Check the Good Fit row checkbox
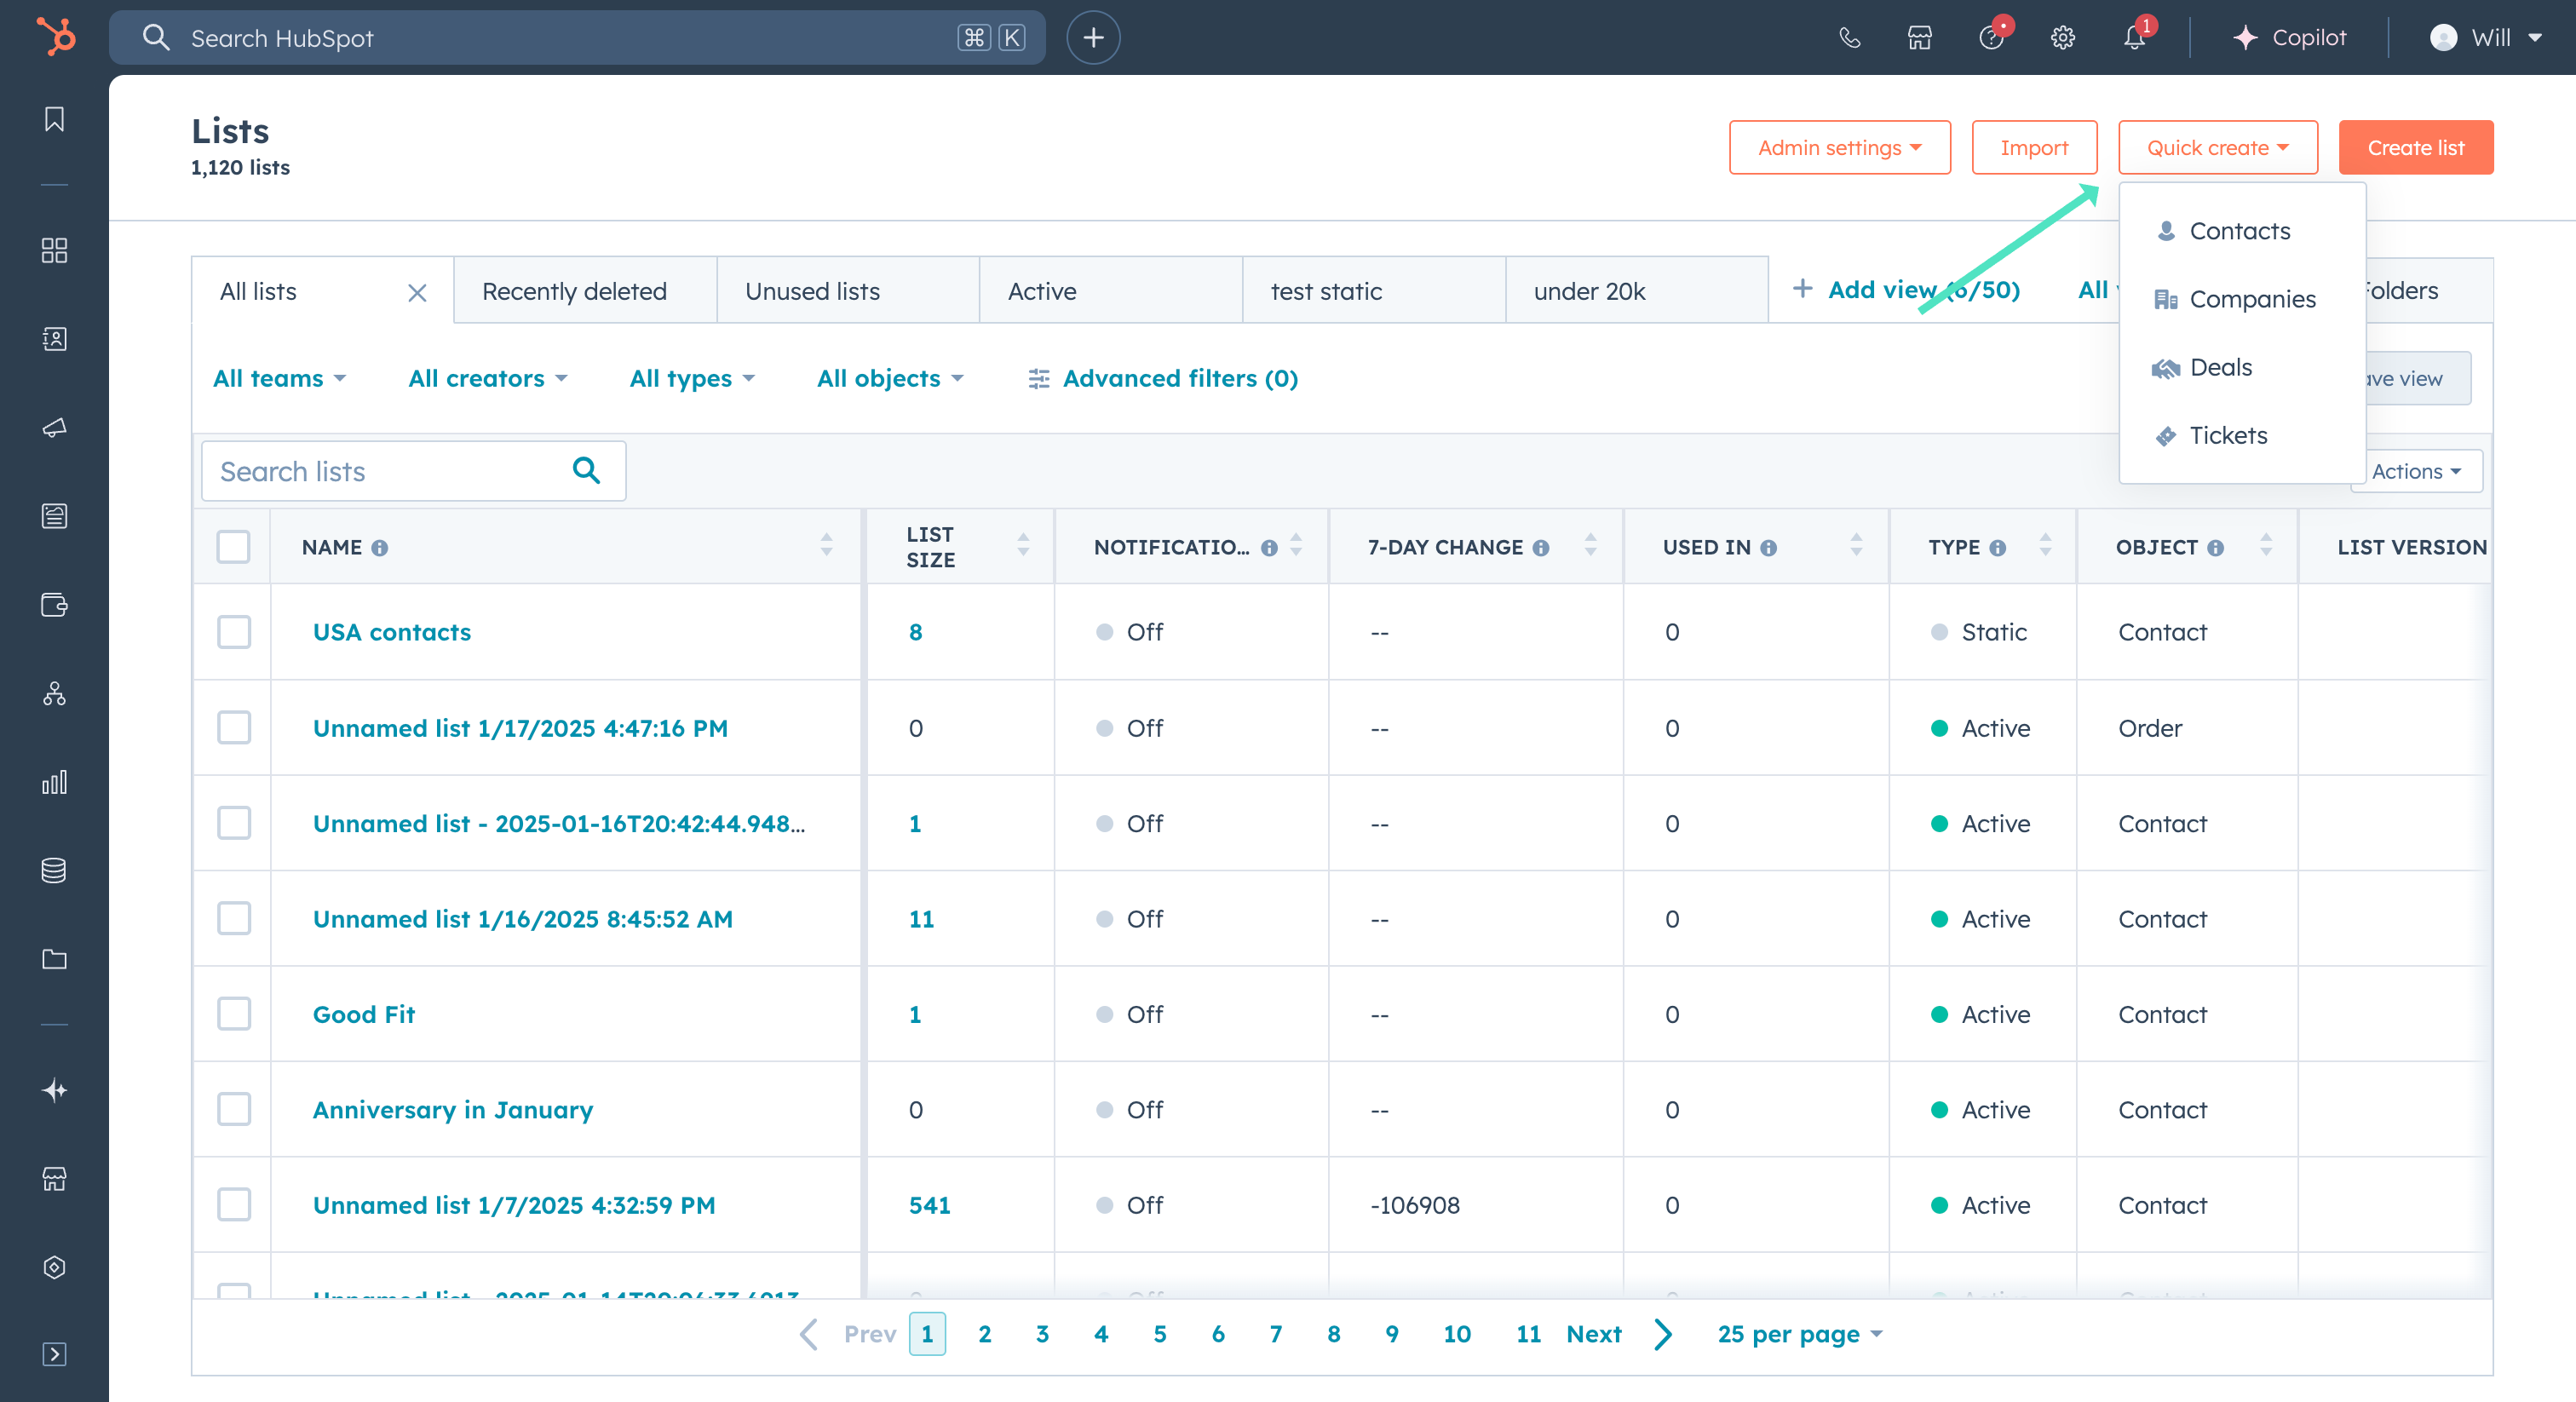2576x1402 pixels. [x=233, y=1014]
